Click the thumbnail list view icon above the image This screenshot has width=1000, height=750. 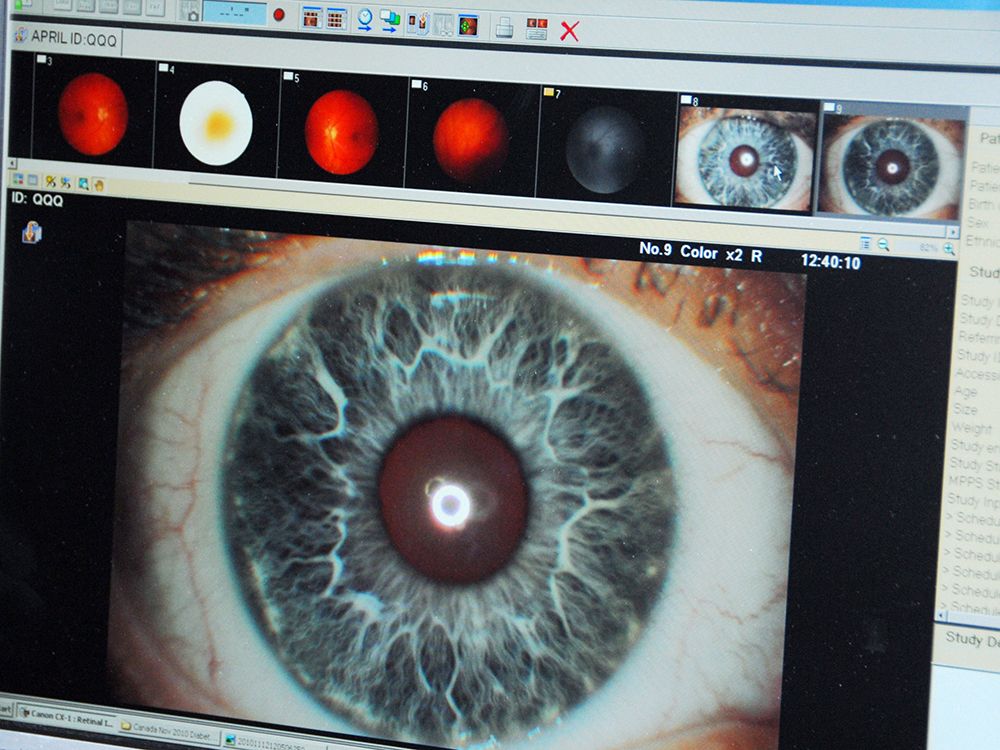(865, 241)
